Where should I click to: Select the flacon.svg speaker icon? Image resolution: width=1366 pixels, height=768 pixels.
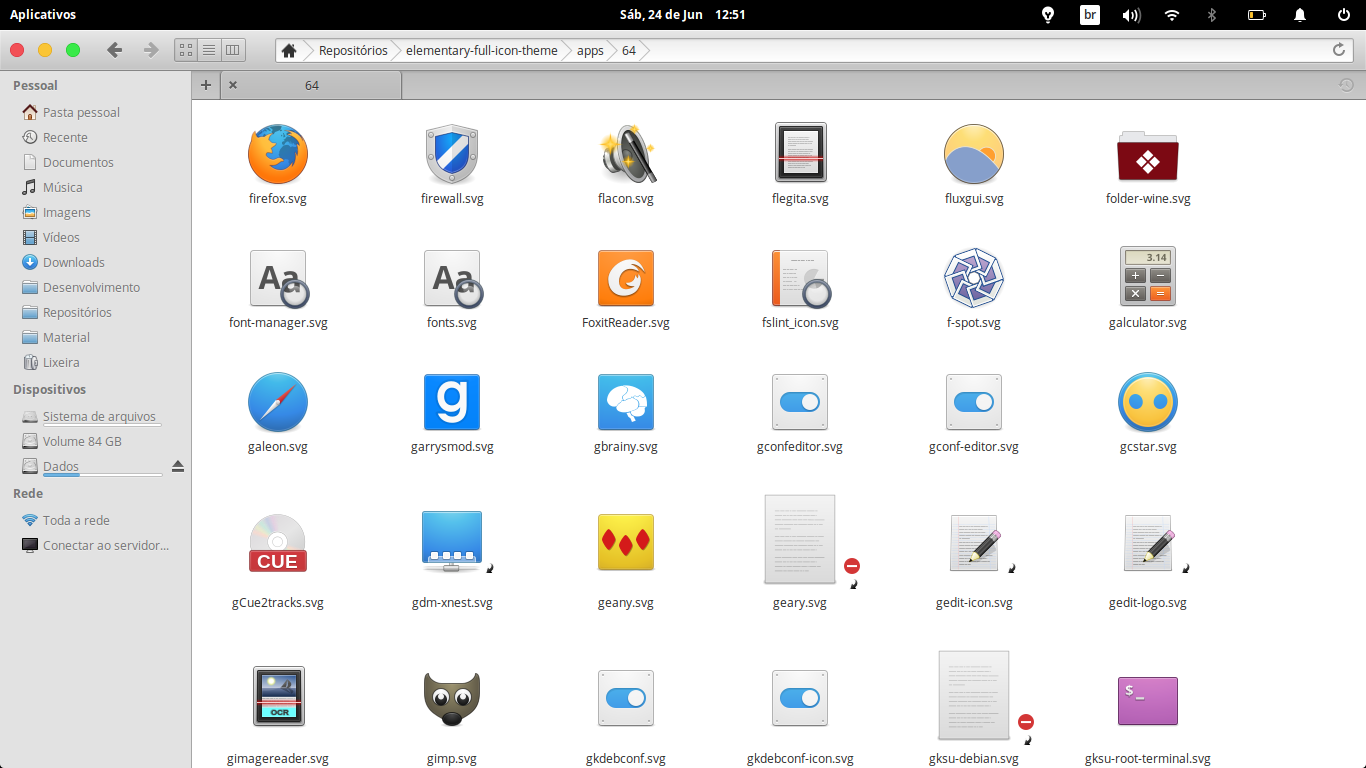click(x=626, y=154)
